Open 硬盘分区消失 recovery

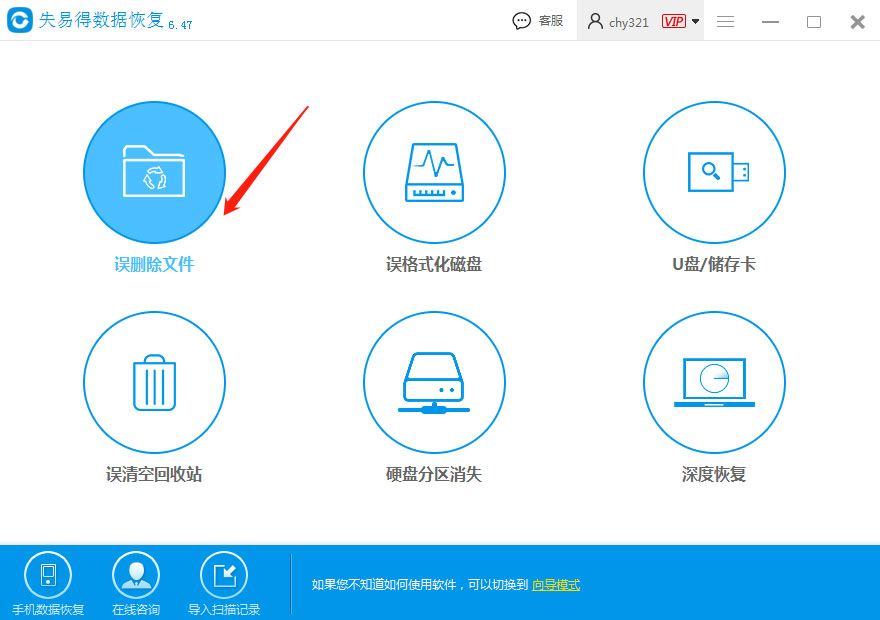434,382
